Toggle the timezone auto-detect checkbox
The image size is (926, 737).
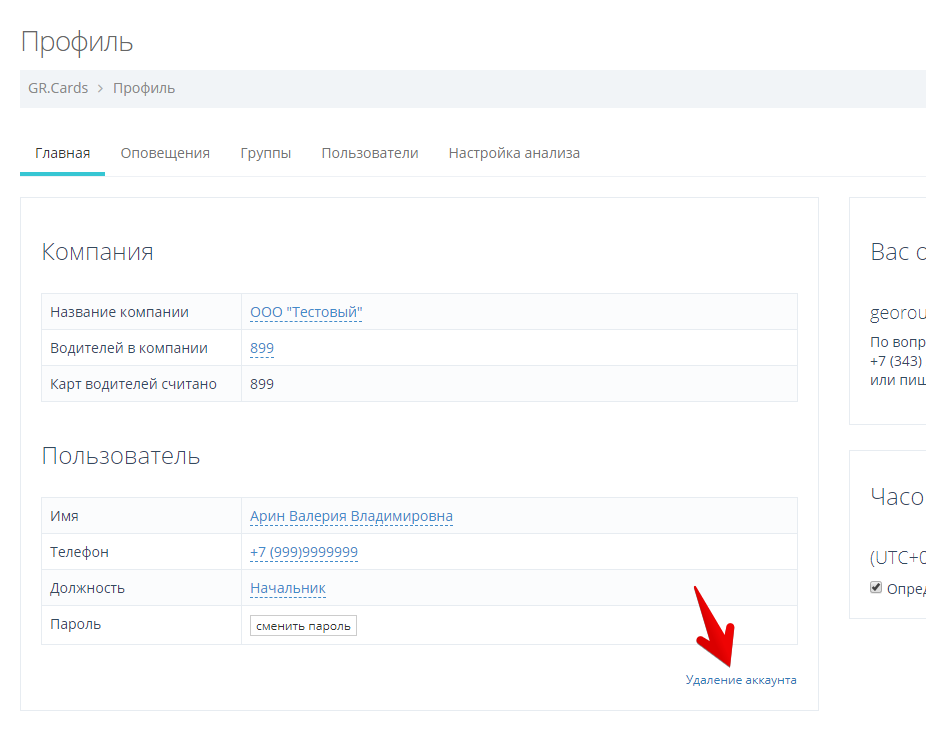pos(876,587)
